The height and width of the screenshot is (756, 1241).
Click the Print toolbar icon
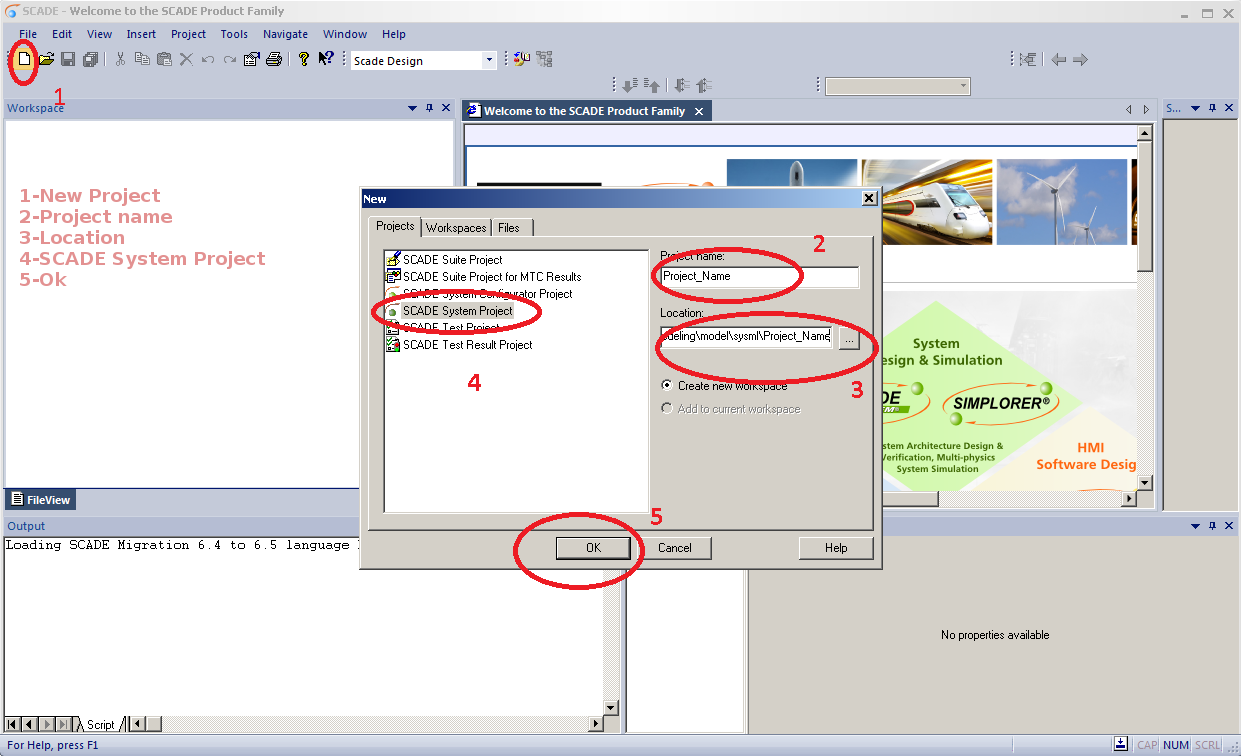[274, 59]
